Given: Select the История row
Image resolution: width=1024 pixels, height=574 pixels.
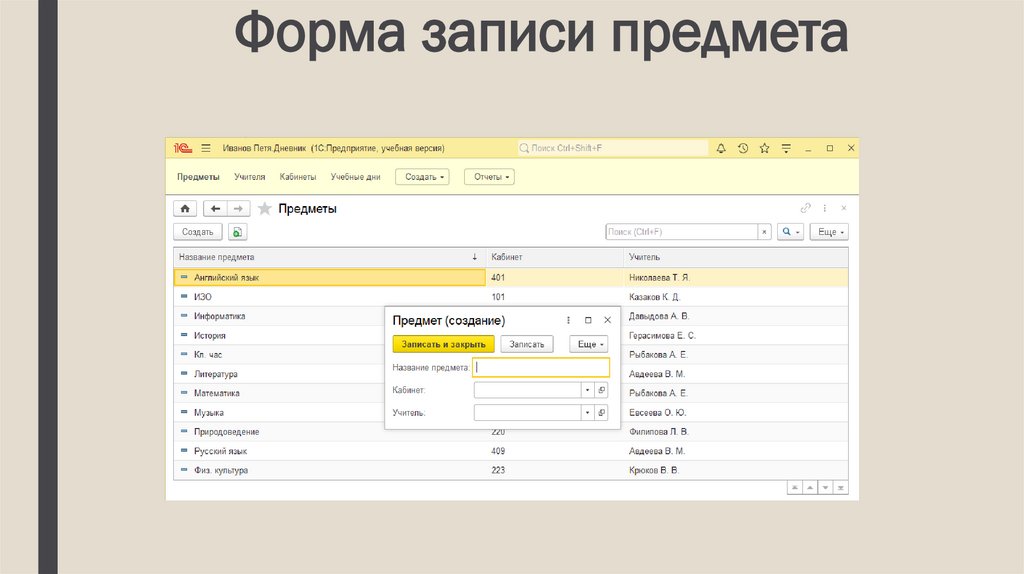Looking at the screenshot, I should coord(280,335).
